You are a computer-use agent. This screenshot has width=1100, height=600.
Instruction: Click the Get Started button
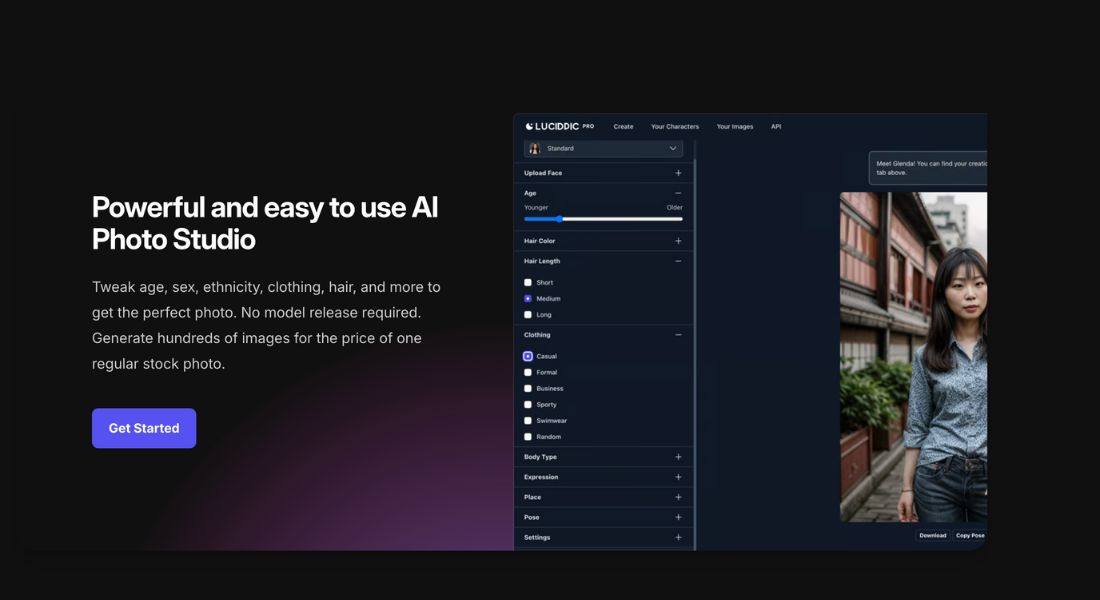pyautogui.click(x=144, y=428)
